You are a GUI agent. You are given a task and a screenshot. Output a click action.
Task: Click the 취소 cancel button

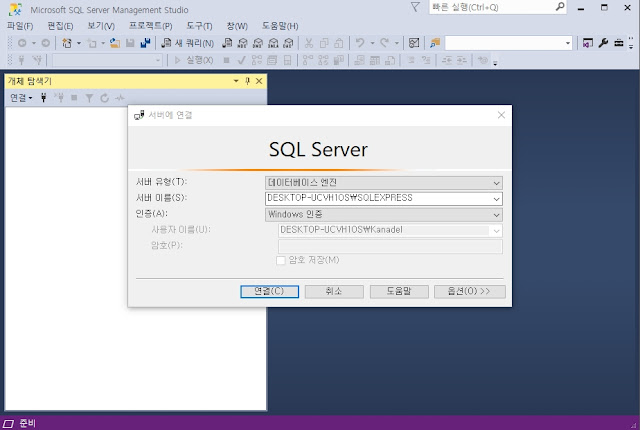click(334, 291)
